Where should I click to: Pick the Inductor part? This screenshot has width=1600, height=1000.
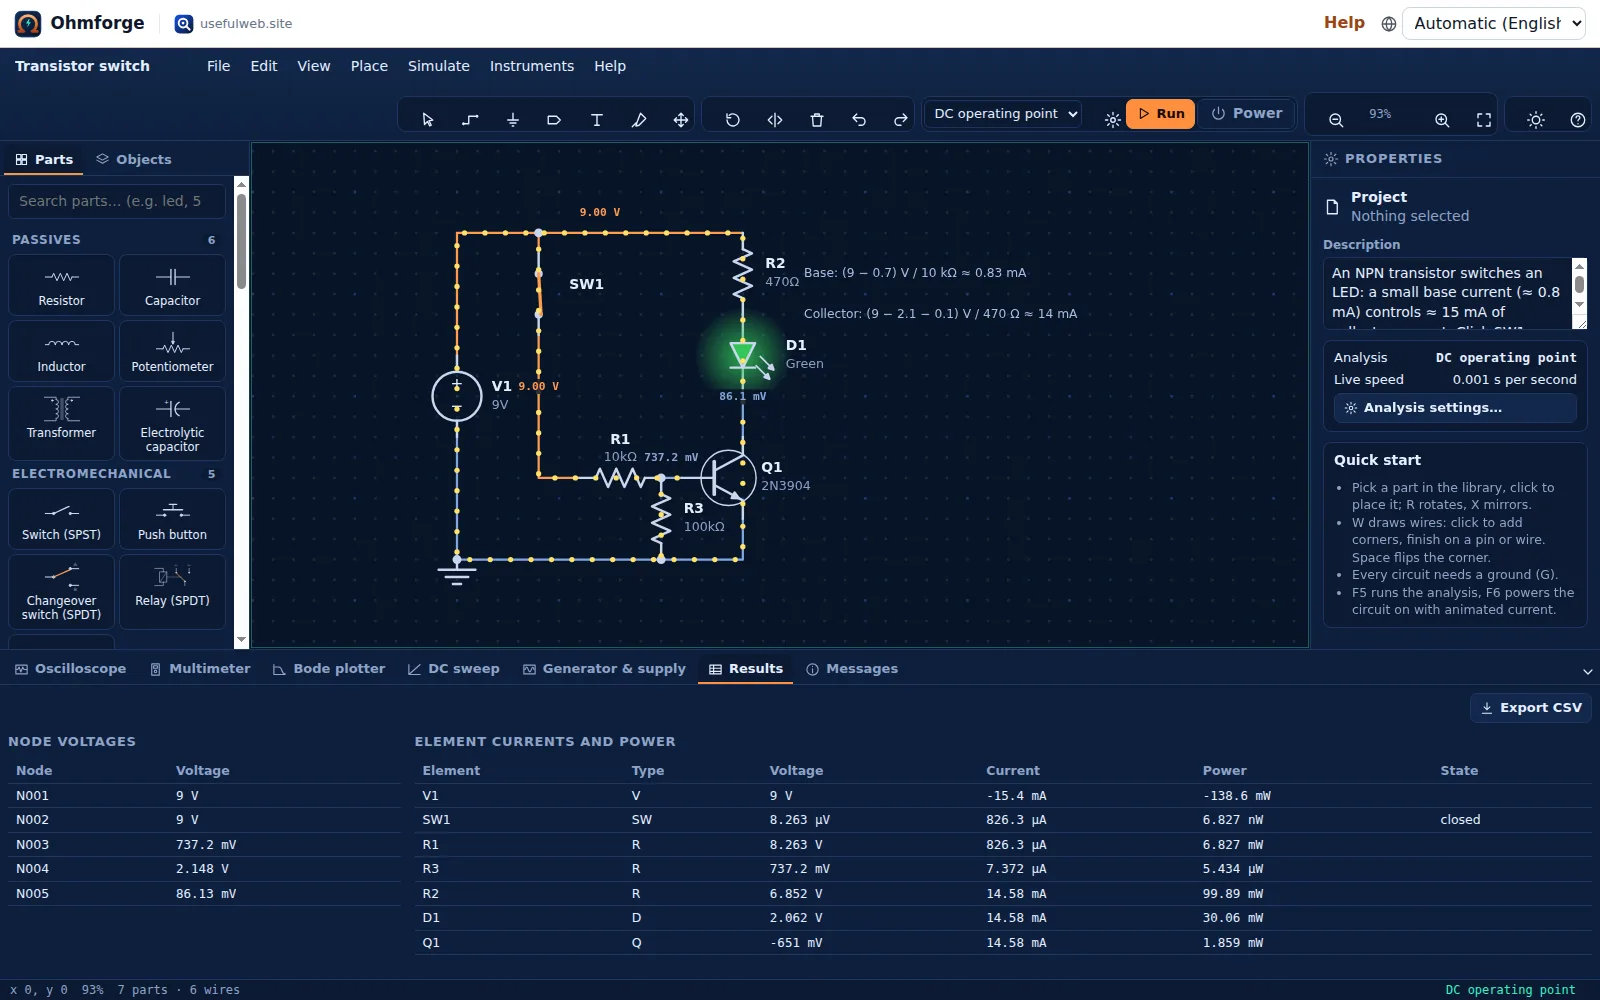click(61, 352)
